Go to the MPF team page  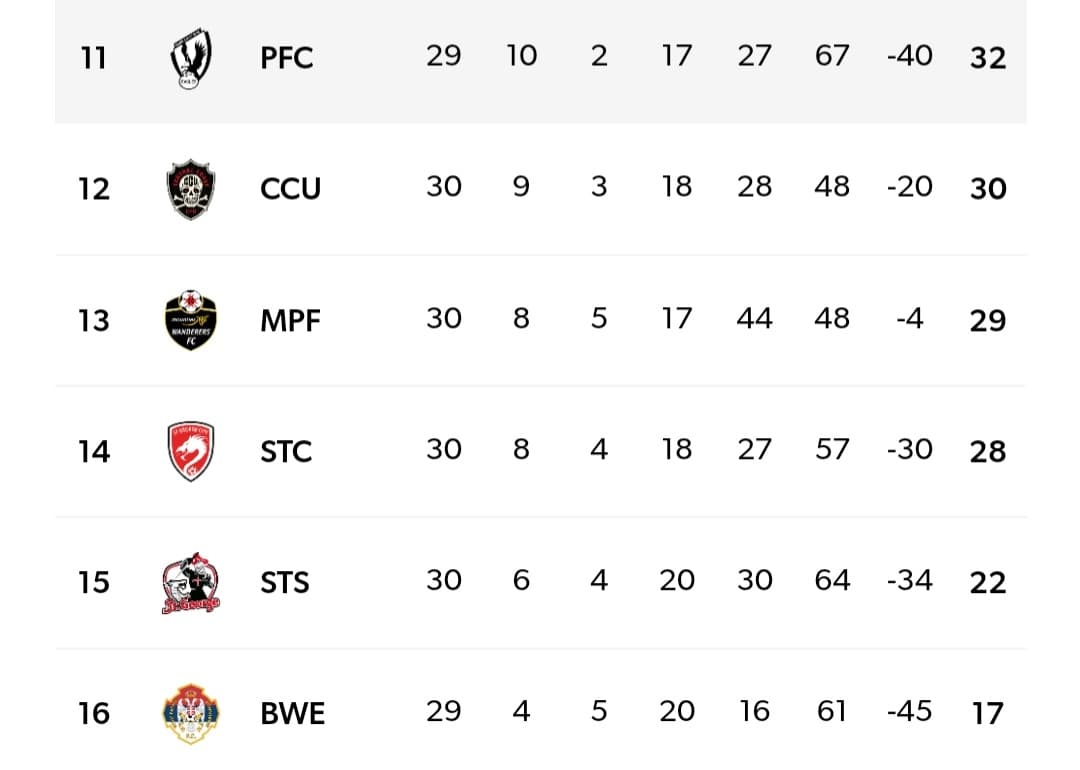(290, 320)
